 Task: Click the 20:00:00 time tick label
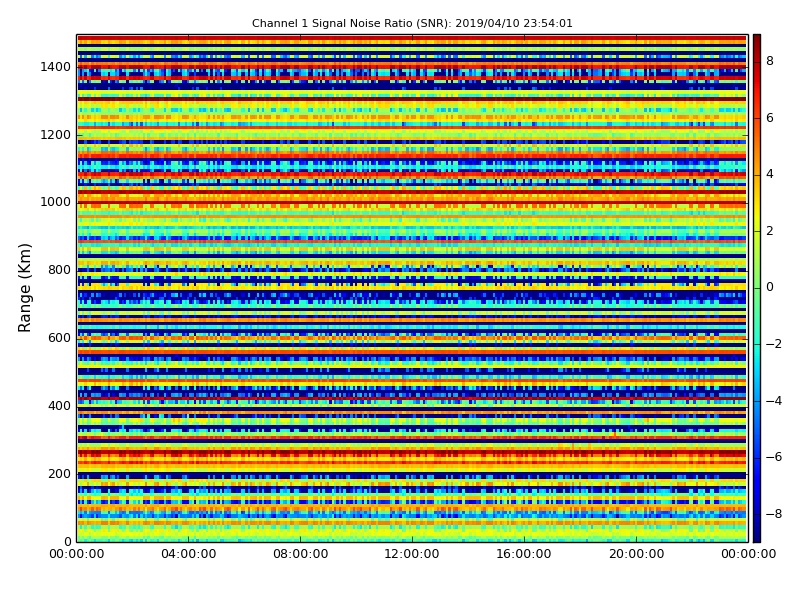[636, 554]
